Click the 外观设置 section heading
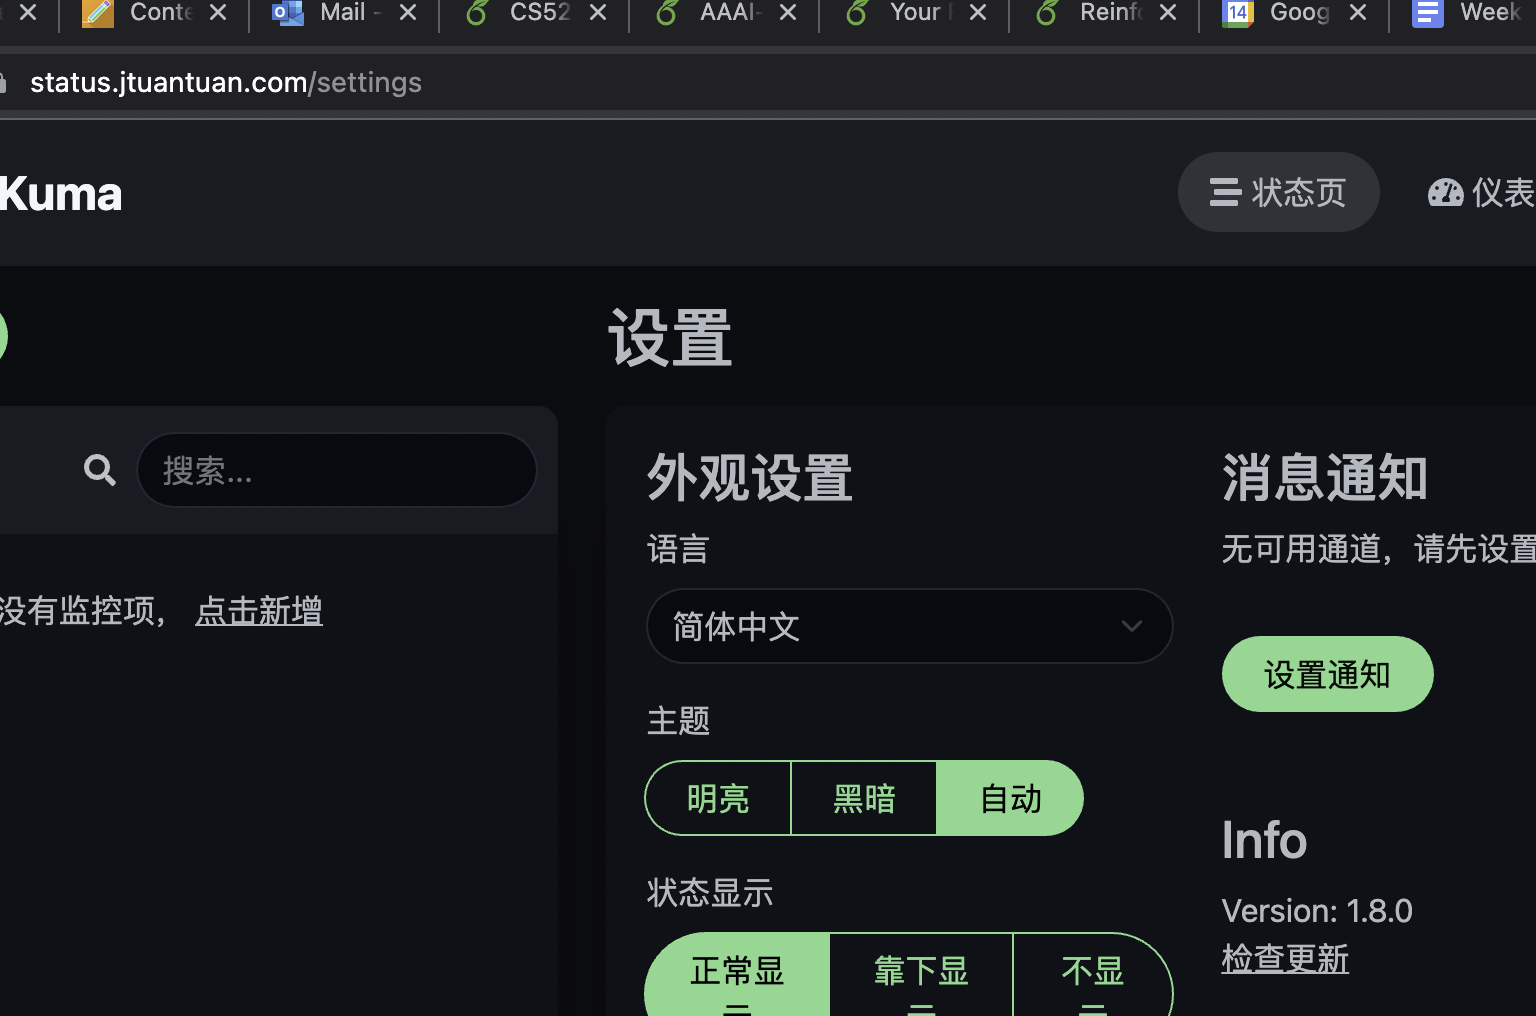This screenshot has height=1016, width=1536. (x=750, y=477)
